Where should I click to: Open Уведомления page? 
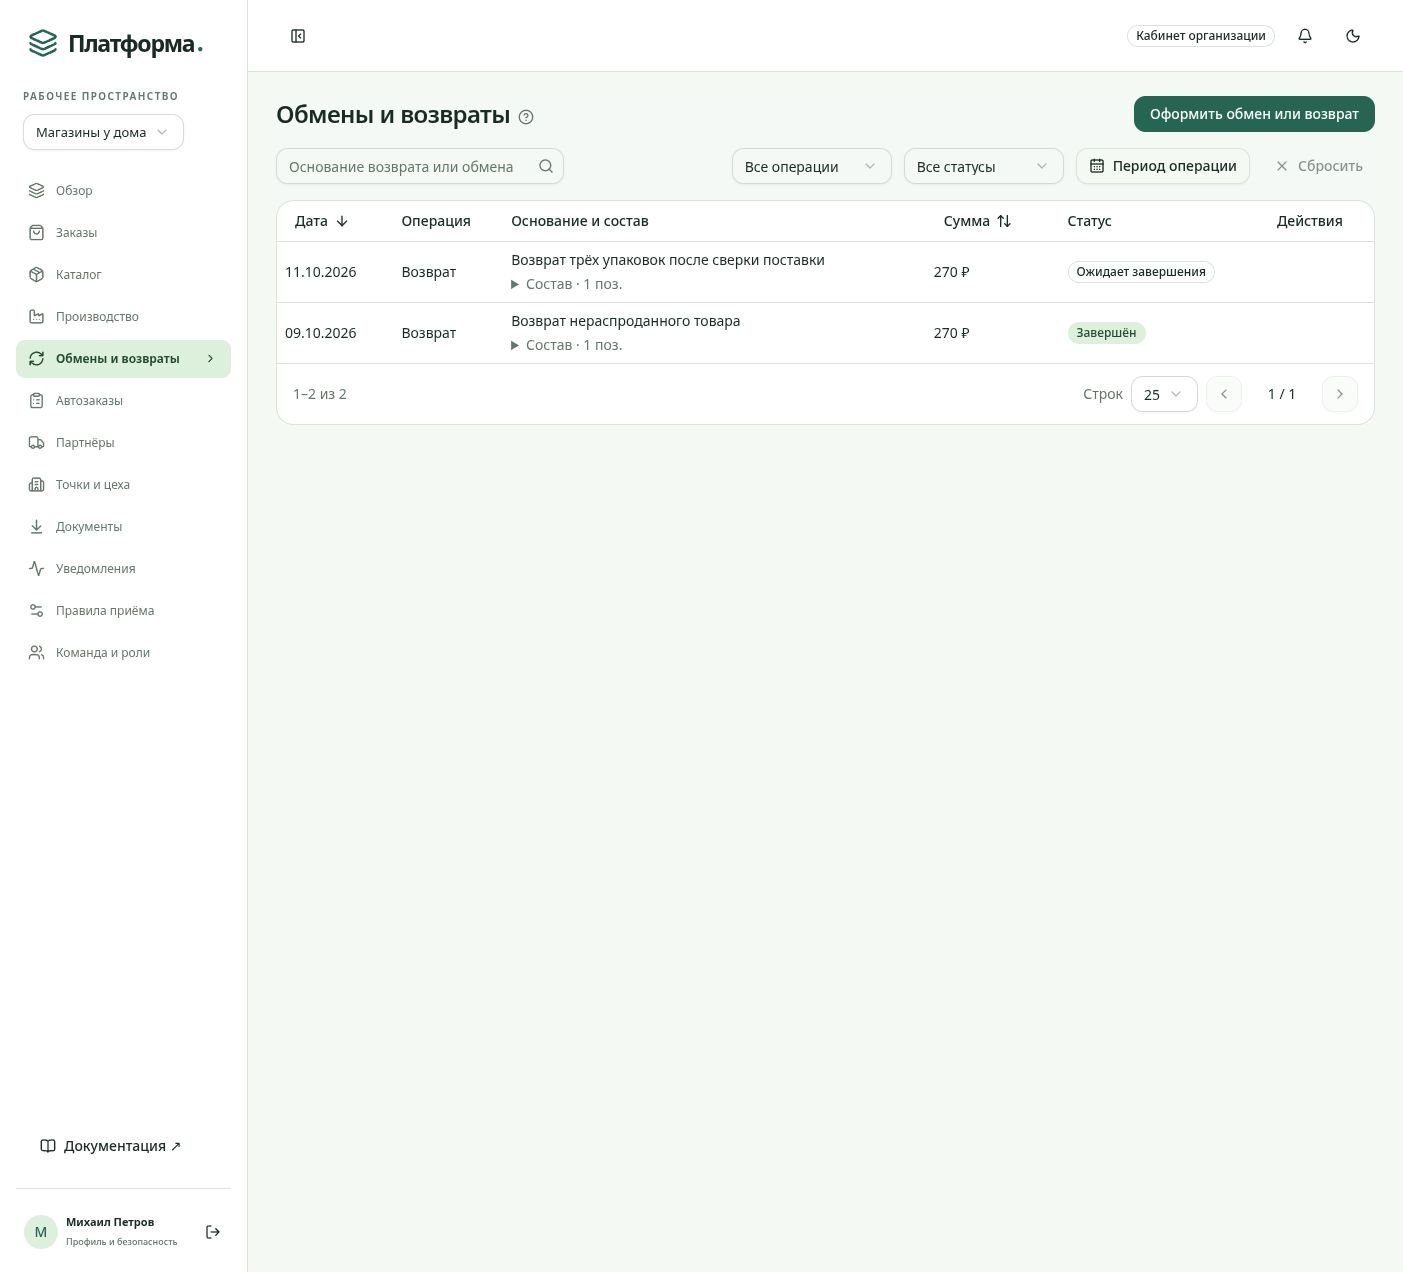(x=123, y=568)
